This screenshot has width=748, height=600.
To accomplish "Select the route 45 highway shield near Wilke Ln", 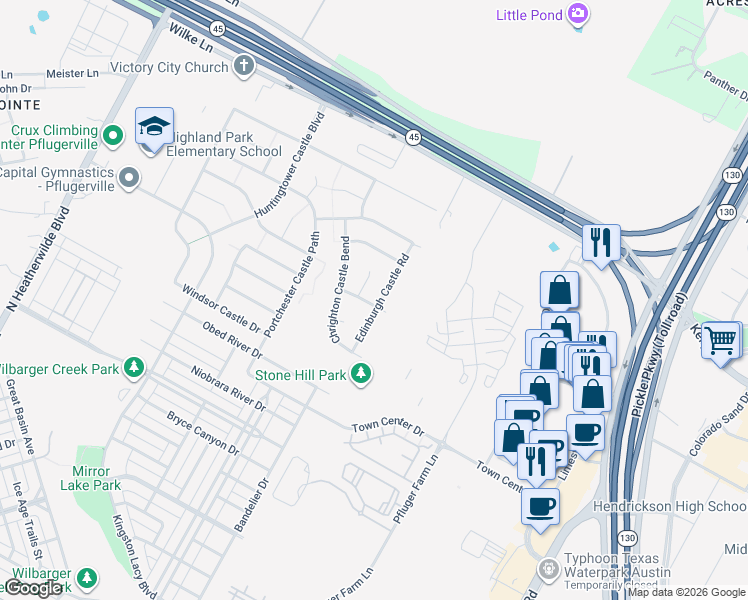I will pyautogui.click(x=218, y=29).
